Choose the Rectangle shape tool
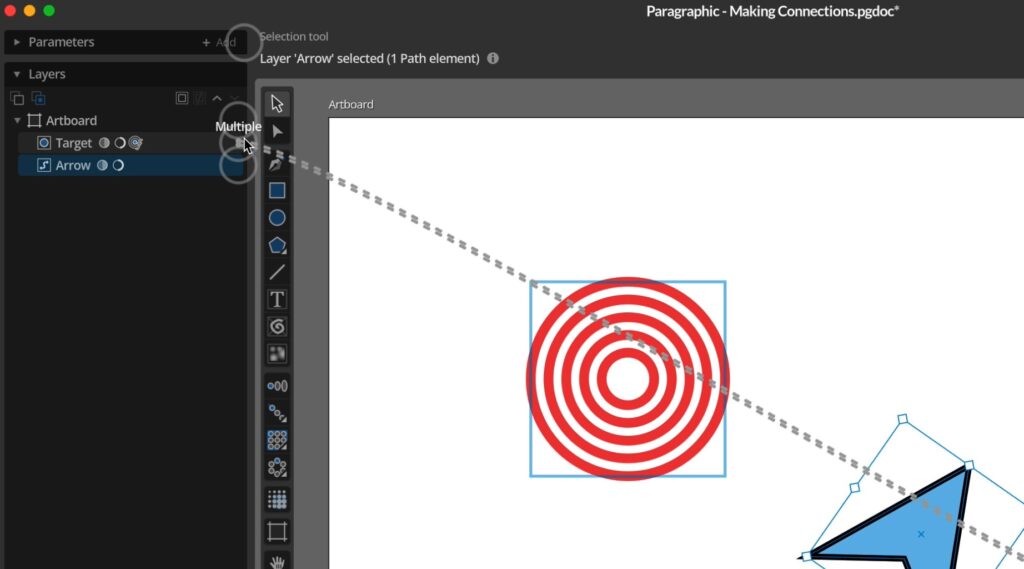 point(277,190)
